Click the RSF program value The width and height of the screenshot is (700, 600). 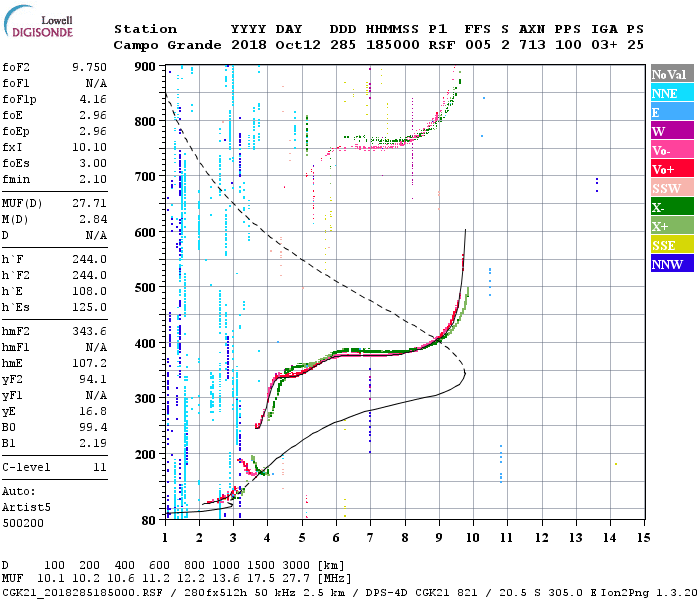pos(442,45)
